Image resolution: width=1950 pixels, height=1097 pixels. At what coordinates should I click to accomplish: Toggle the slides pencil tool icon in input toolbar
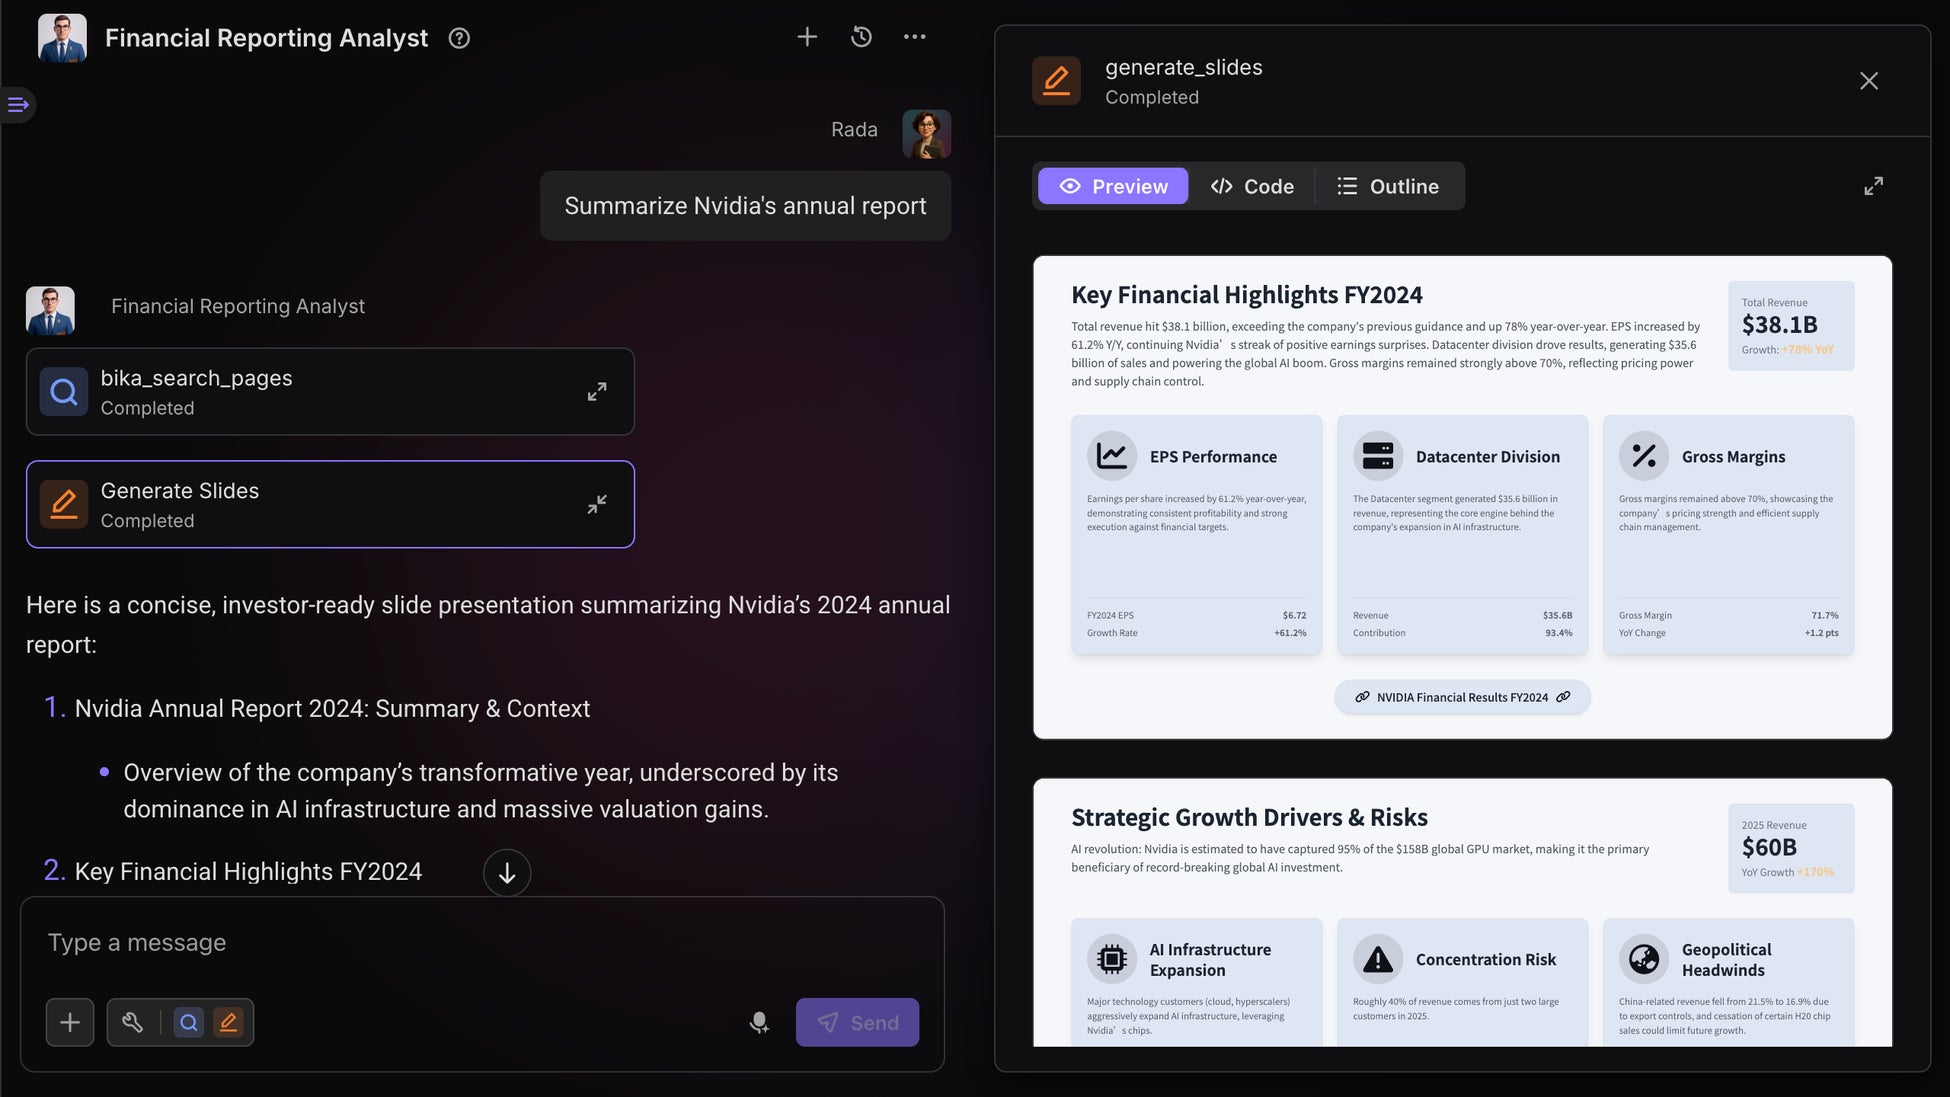228,1022
